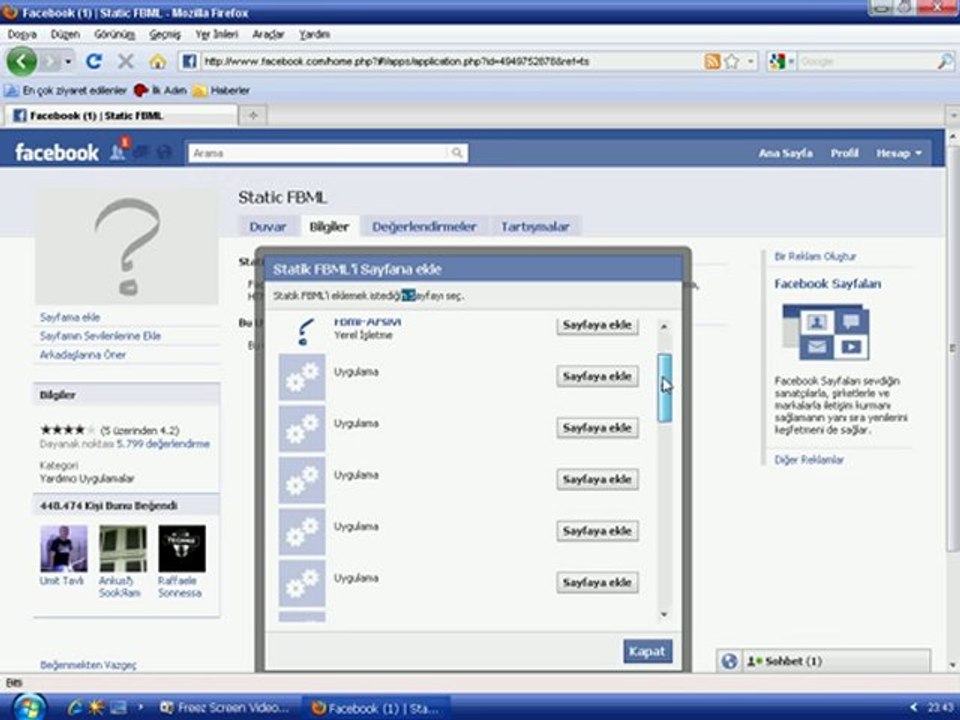Go to Ana Sayfa
960x720 pixels.
click(786, 153)
